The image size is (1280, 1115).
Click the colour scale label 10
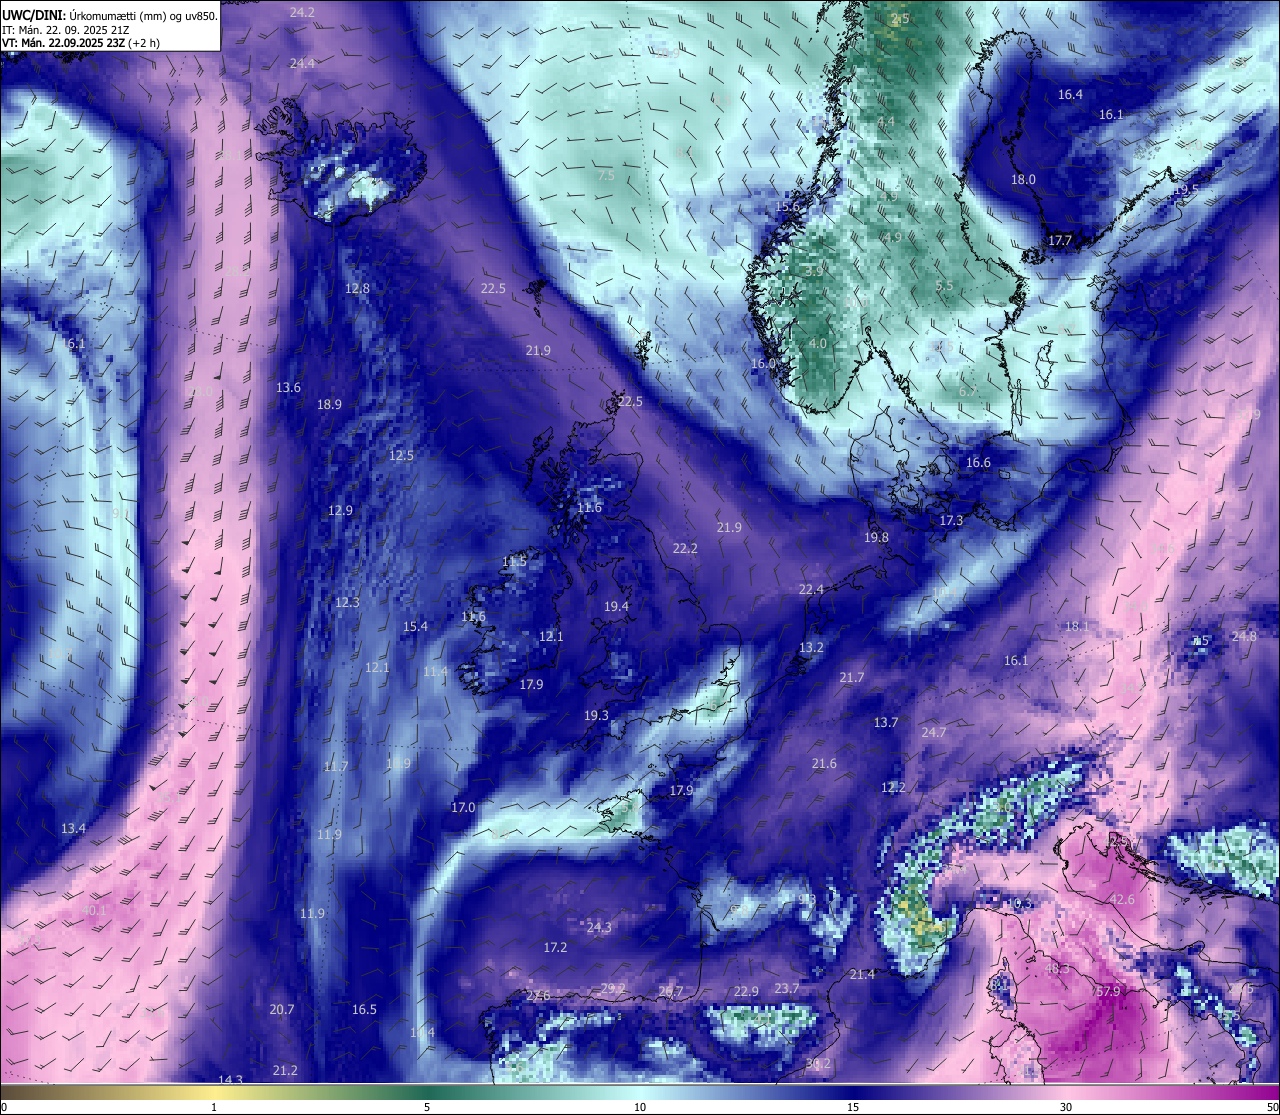pos(640,1107)
